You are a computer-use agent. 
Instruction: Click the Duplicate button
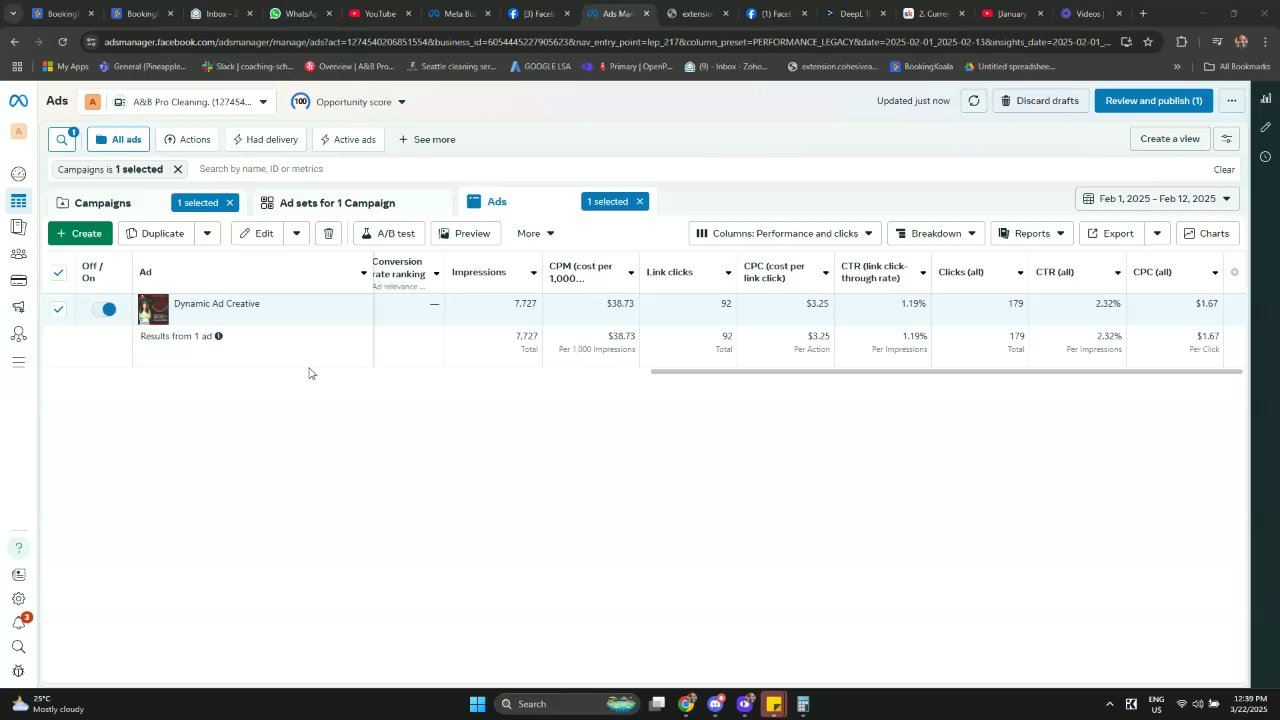coord(157,233)
